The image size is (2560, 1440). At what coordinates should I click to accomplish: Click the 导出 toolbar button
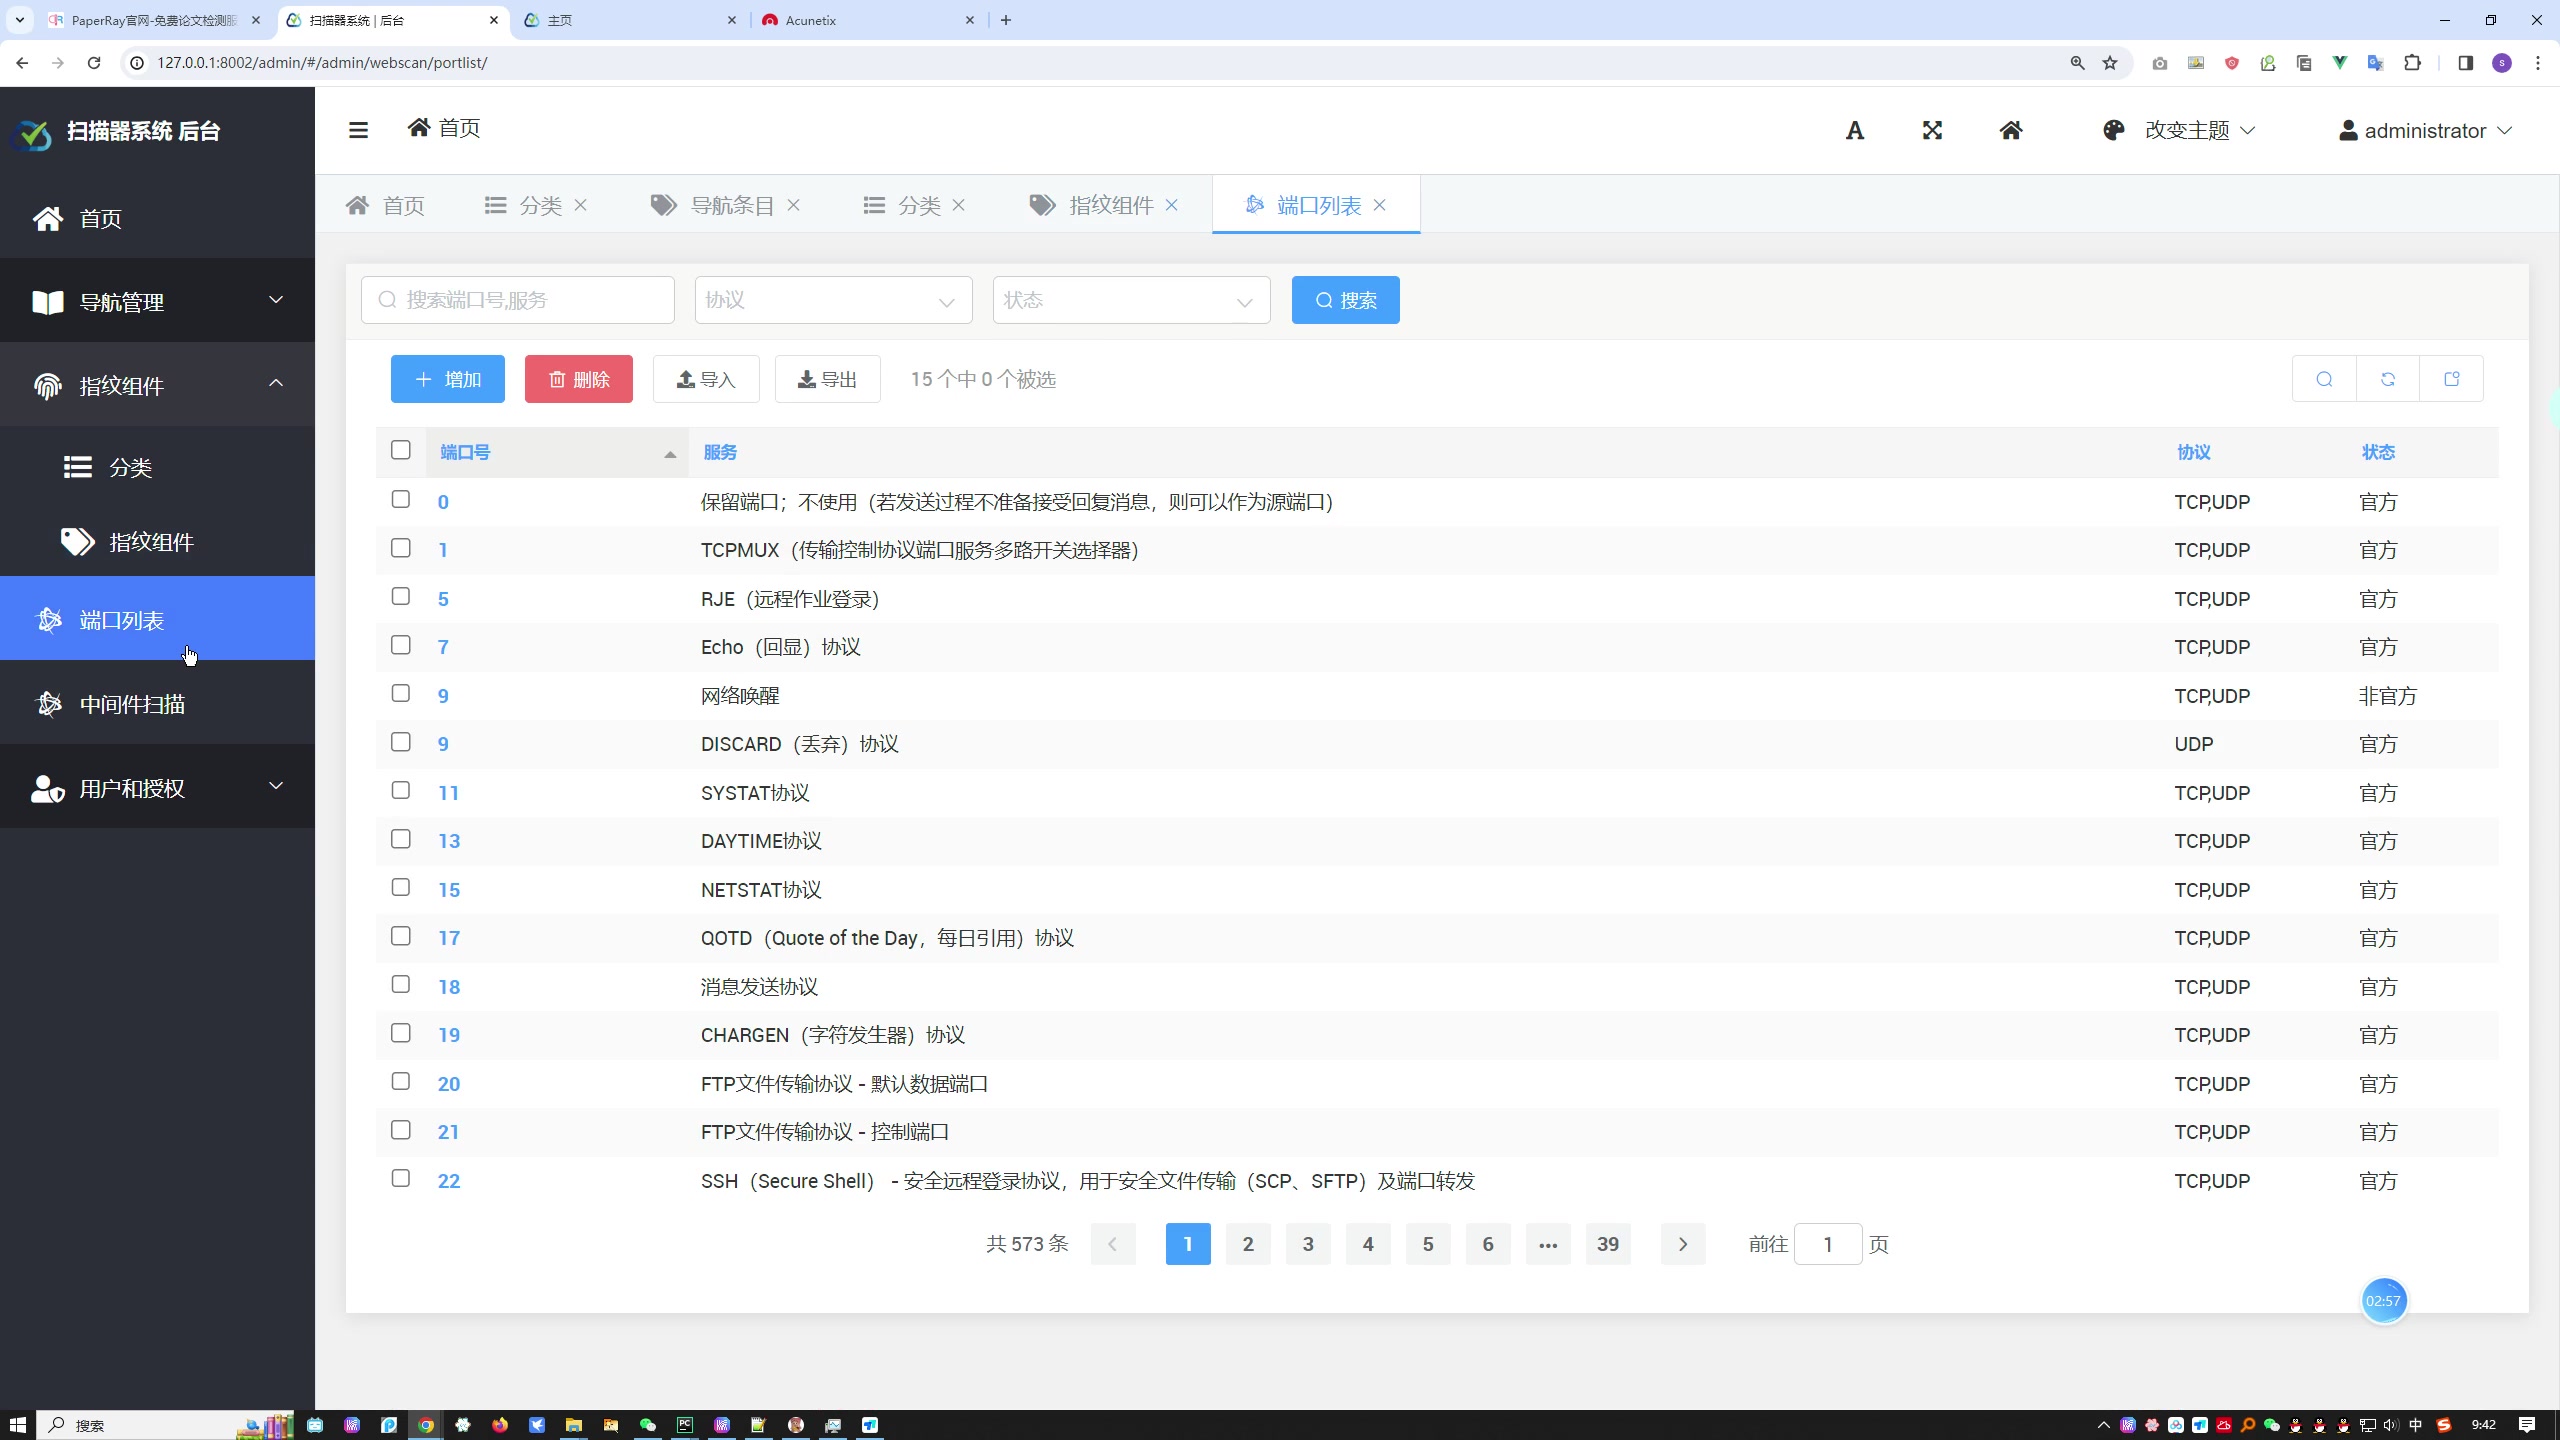(826, 380)
